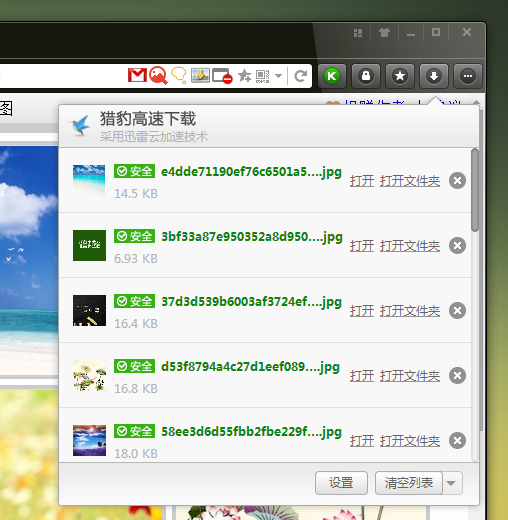Open file d53f8794a4c27d1eef089 via 打开 link
Image resolution: width=508 pixels, height=520 pixels.
pyautogui.click(x=362, y=376)
